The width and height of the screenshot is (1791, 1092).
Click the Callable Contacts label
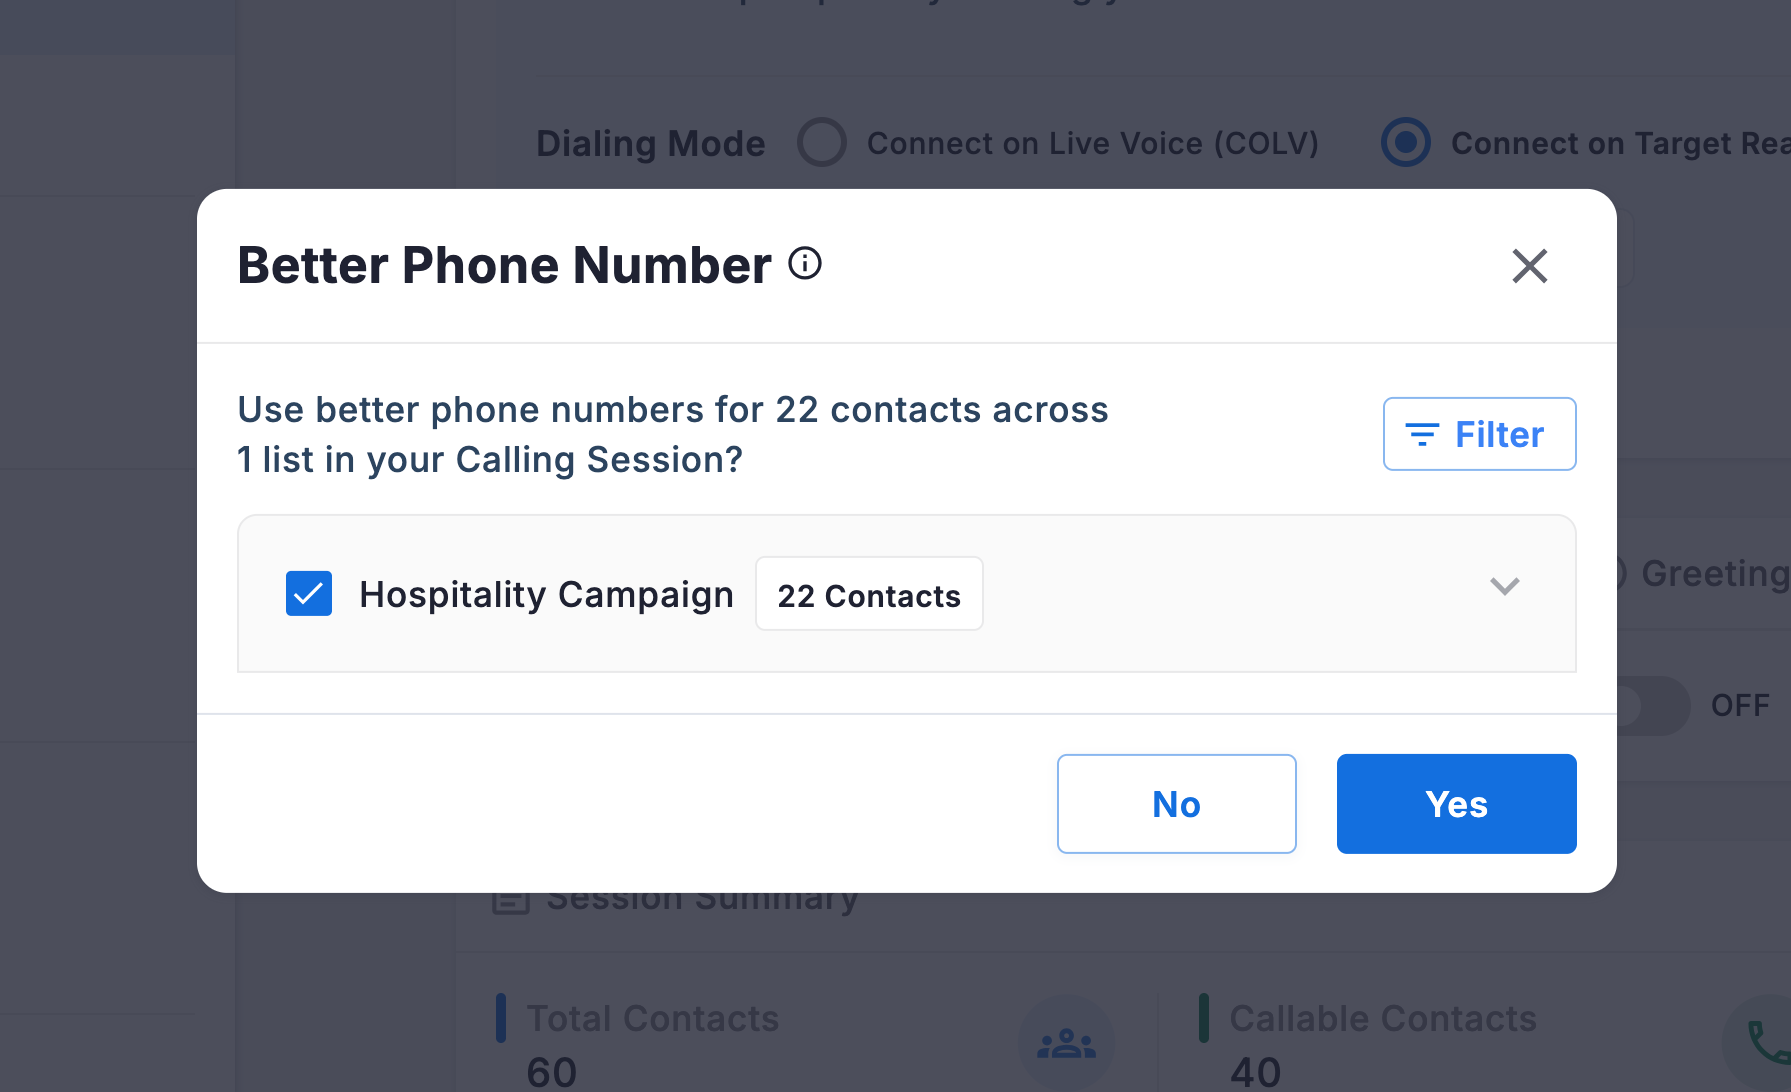(x=1382, y=1018)
